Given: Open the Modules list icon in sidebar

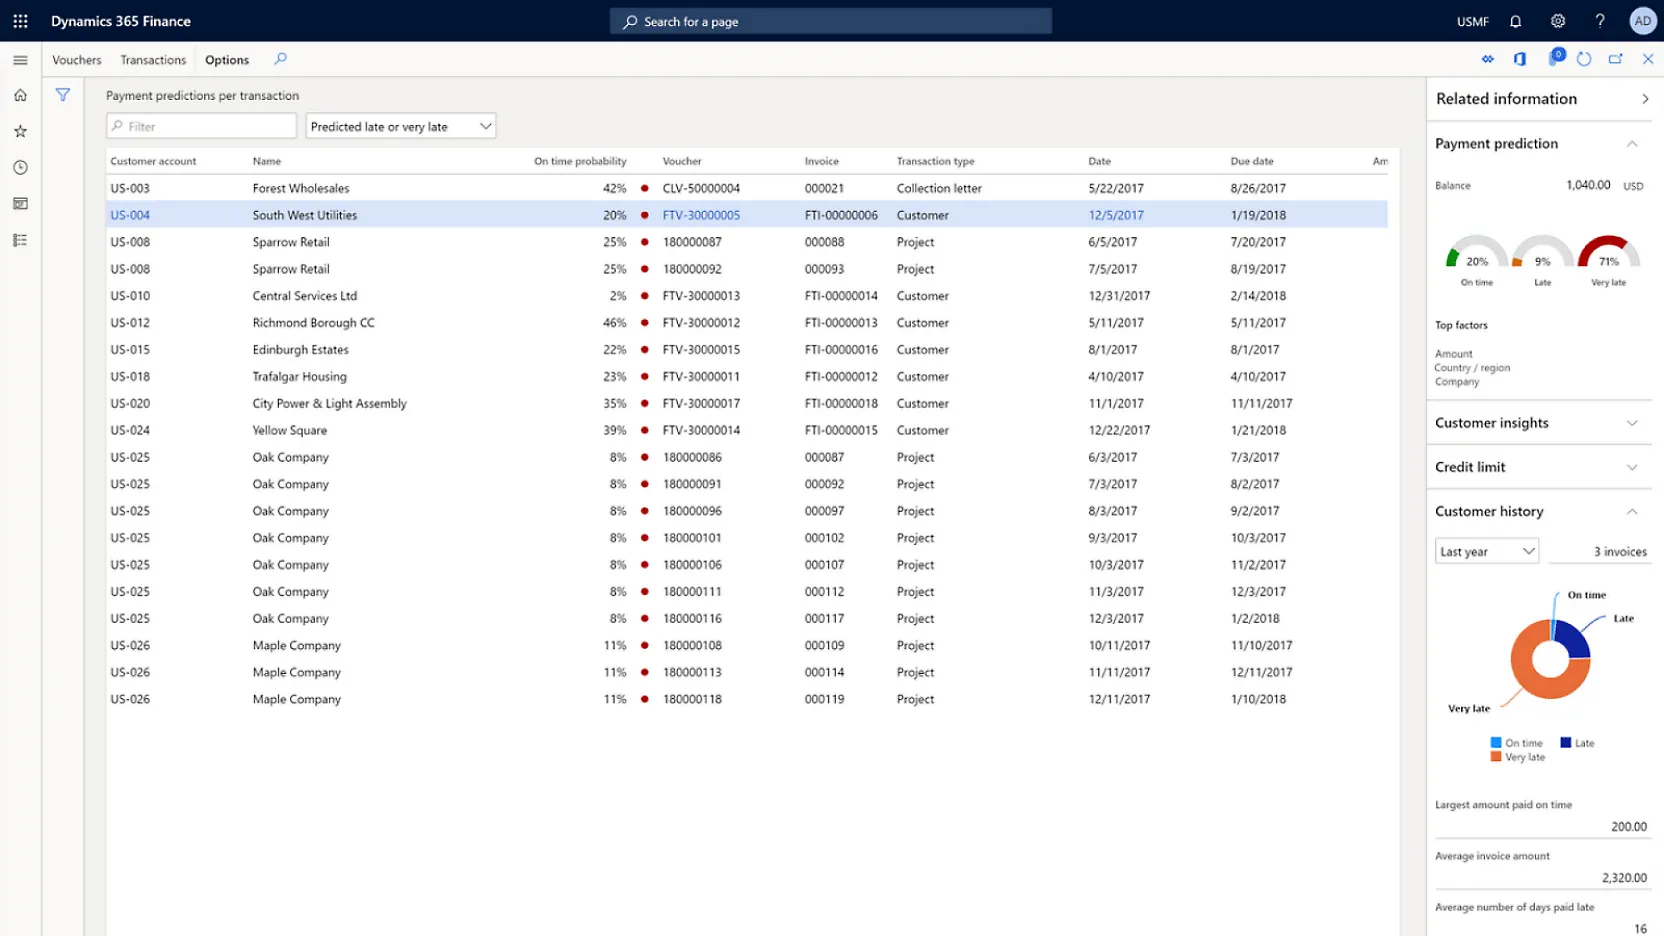Looking at the screenshot, I should click(20, 239).
